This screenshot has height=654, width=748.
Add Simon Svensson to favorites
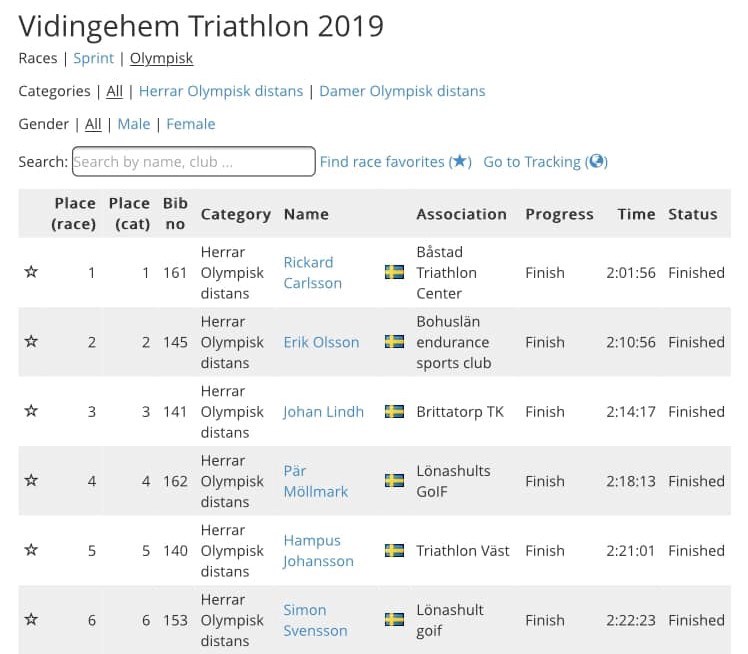tap(31, 620)
